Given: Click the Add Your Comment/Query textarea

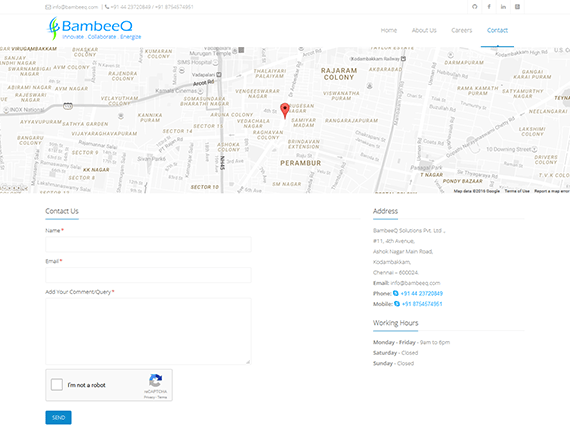Looking at the screenshot, I should coord(148,331).
